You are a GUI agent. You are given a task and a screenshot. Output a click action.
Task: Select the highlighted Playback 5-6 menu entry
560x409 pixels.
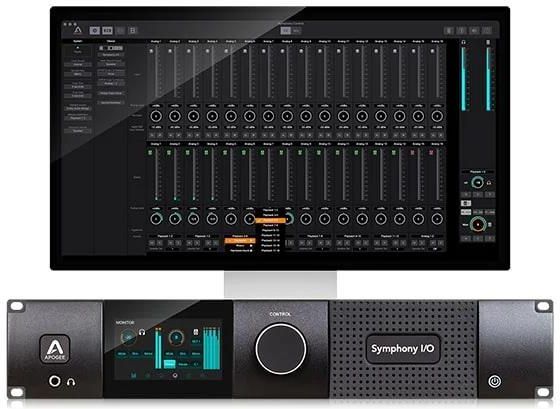[x=270, y=220]
